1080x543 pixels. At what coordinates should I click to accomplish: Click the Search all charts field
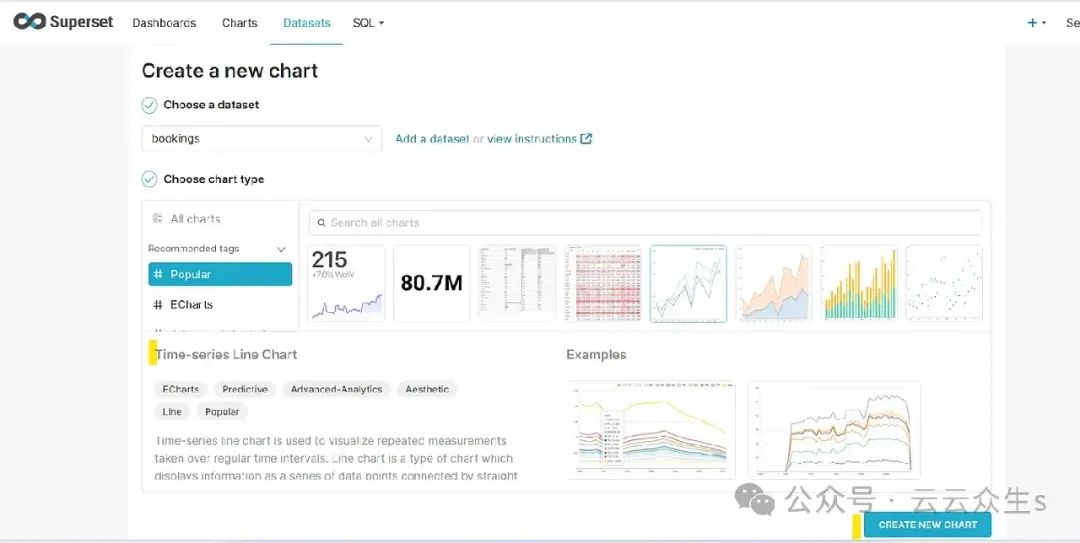pyautogui.click(x=645, y=223)
